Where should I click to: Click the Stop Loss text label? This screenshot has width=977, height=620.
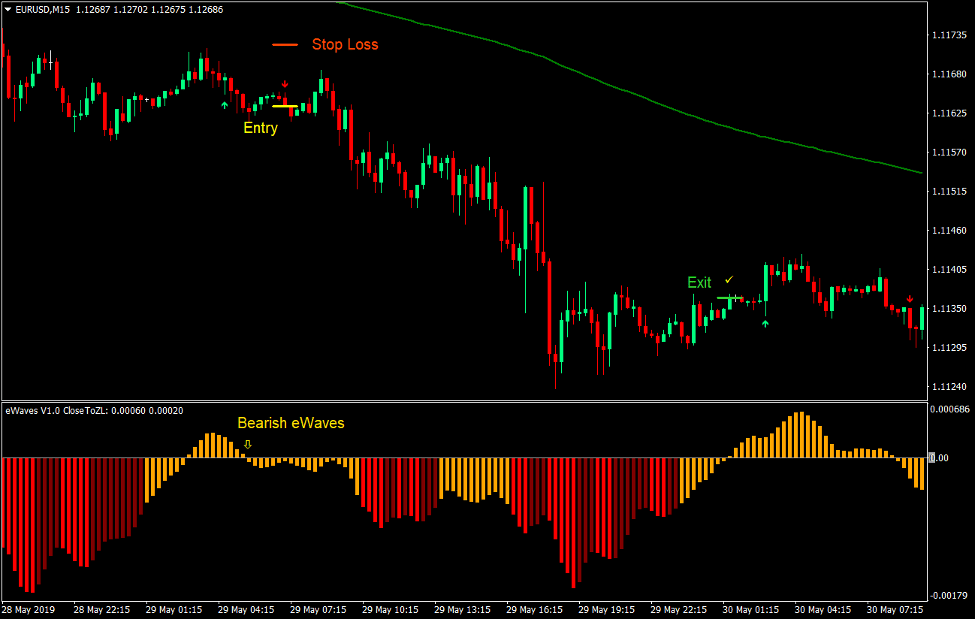point(345,44)
